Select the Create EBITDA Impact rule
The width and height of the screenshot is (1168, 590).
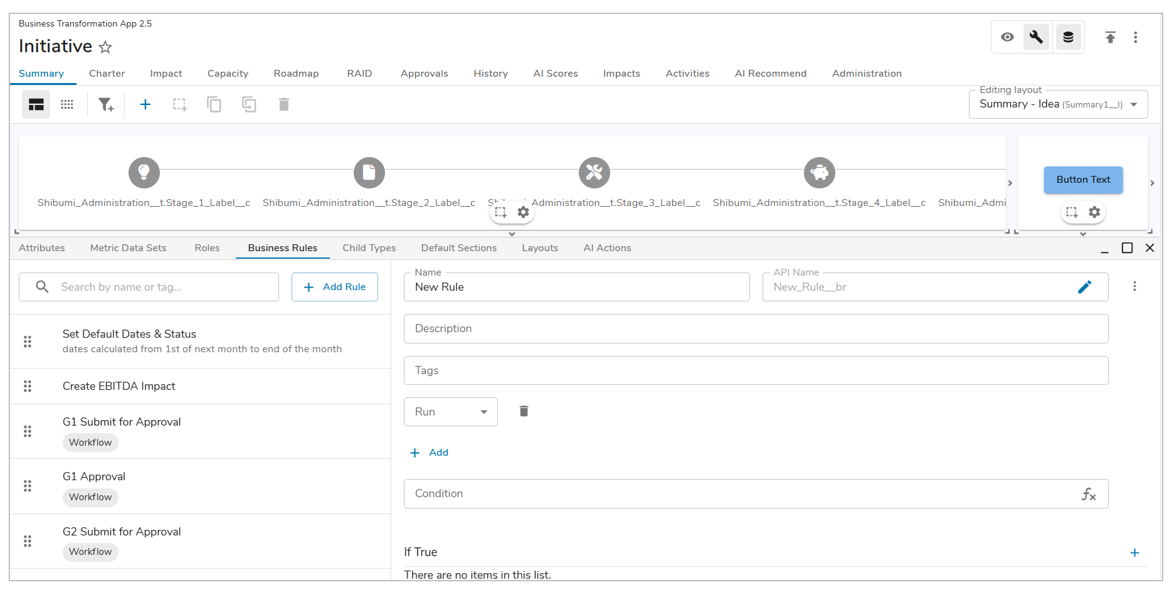tap(119, 386)
